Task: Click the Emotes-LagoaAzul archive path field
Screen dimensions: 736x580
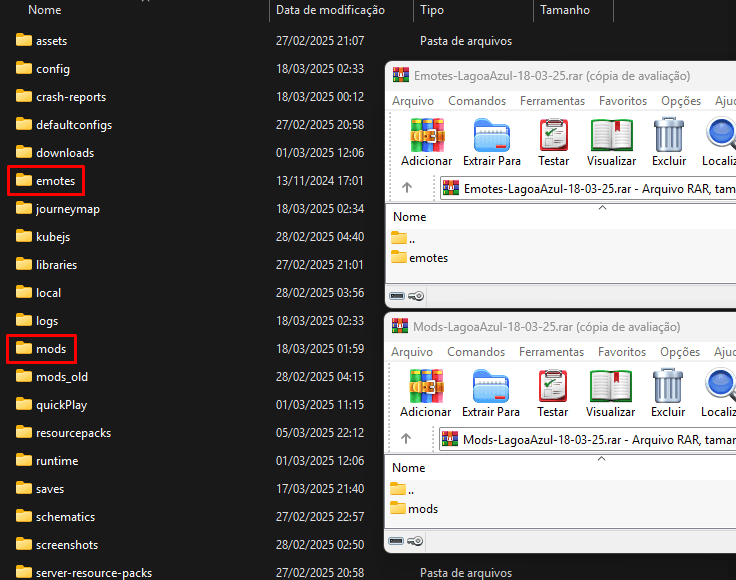Action: (x=590, y=187)
